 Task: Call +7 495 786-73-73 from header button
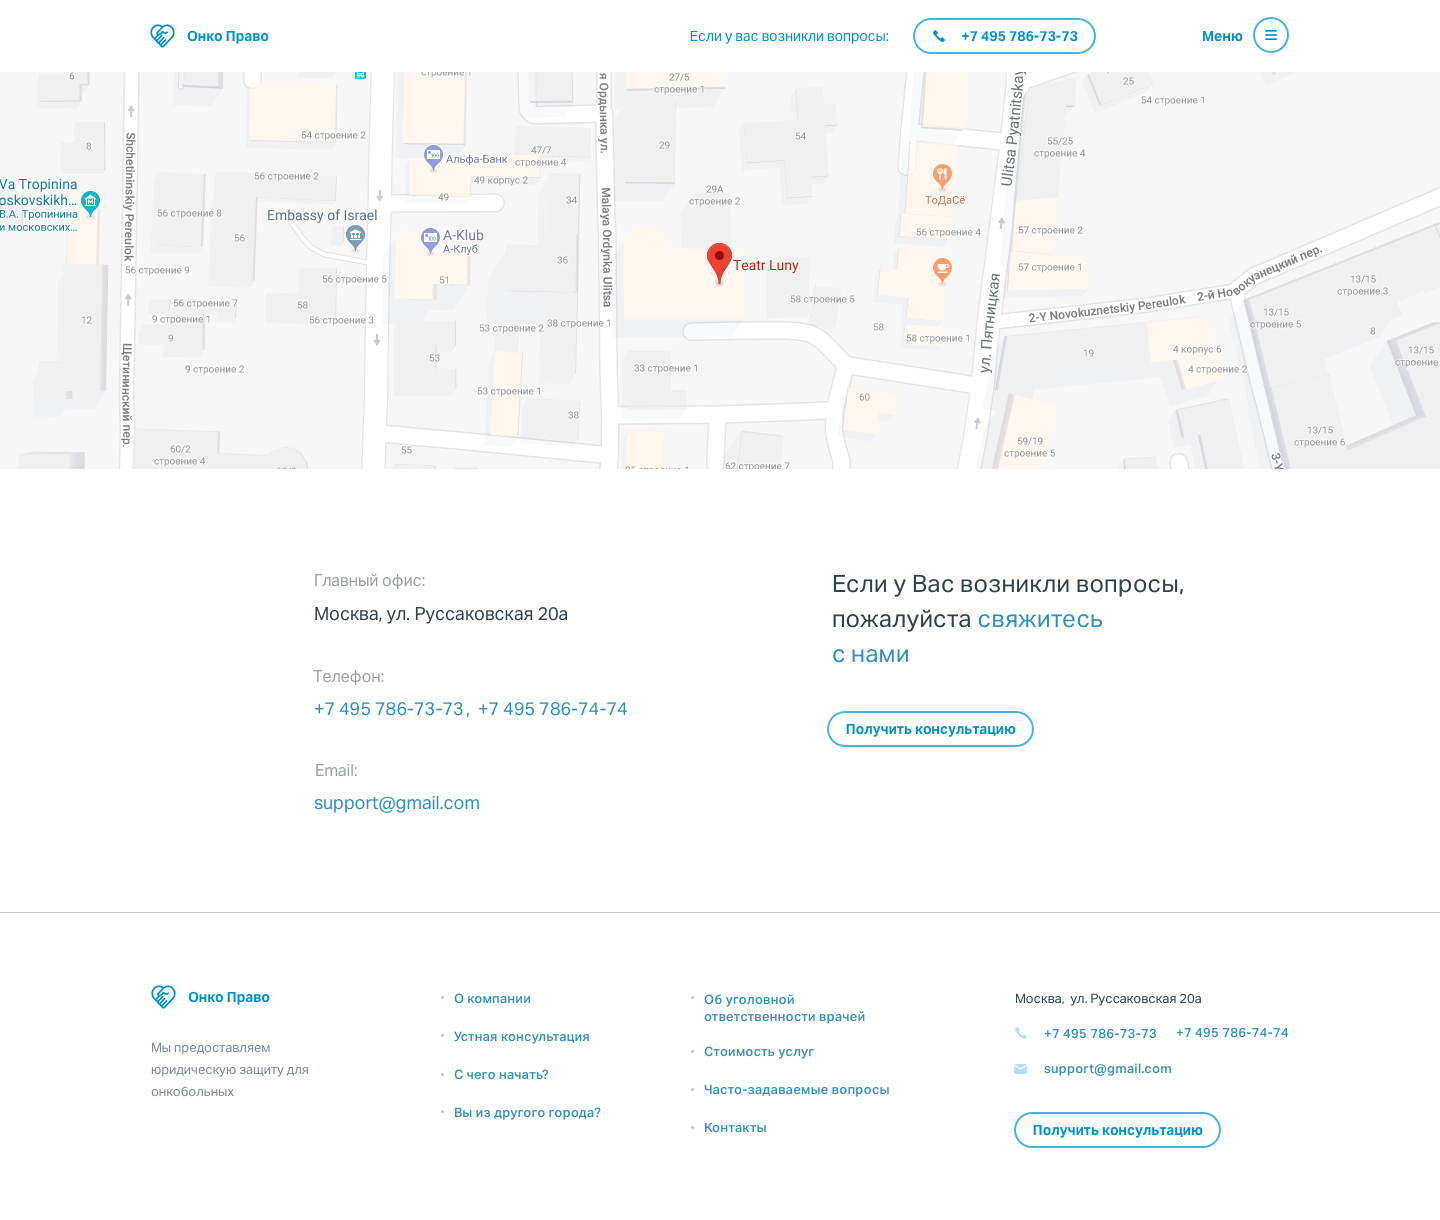1004,36
